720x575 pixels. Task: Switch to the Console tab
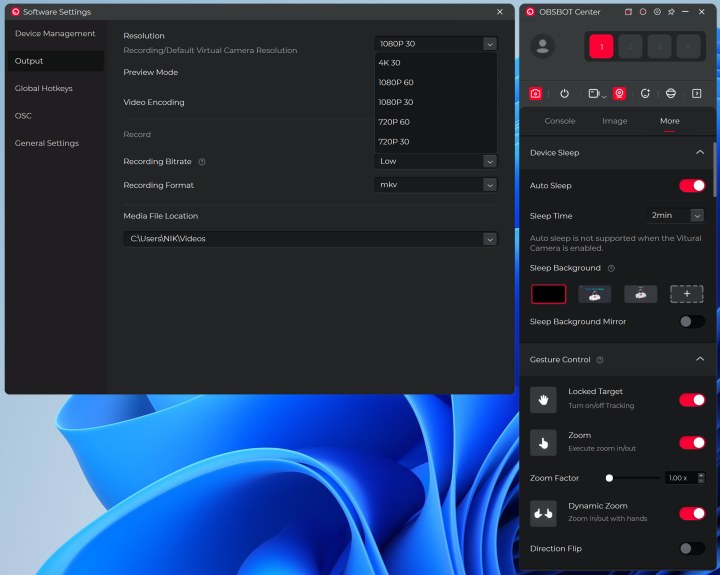click(559, 121)
